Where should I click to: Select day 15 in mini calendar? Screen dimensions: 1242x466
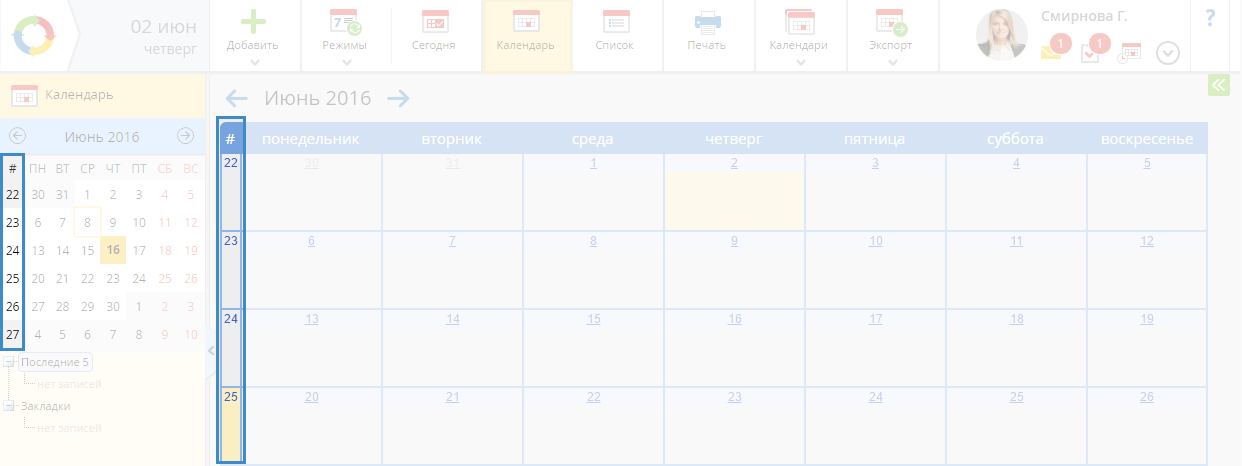pos(88,251)
